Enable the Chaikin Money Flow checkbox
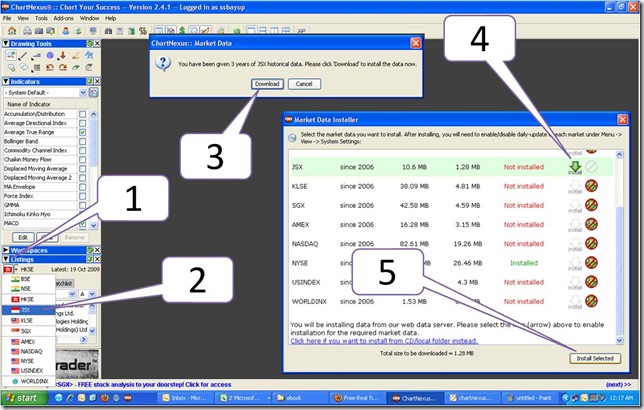644x410 pixels. pyautogui.click(x=83, y=159)
